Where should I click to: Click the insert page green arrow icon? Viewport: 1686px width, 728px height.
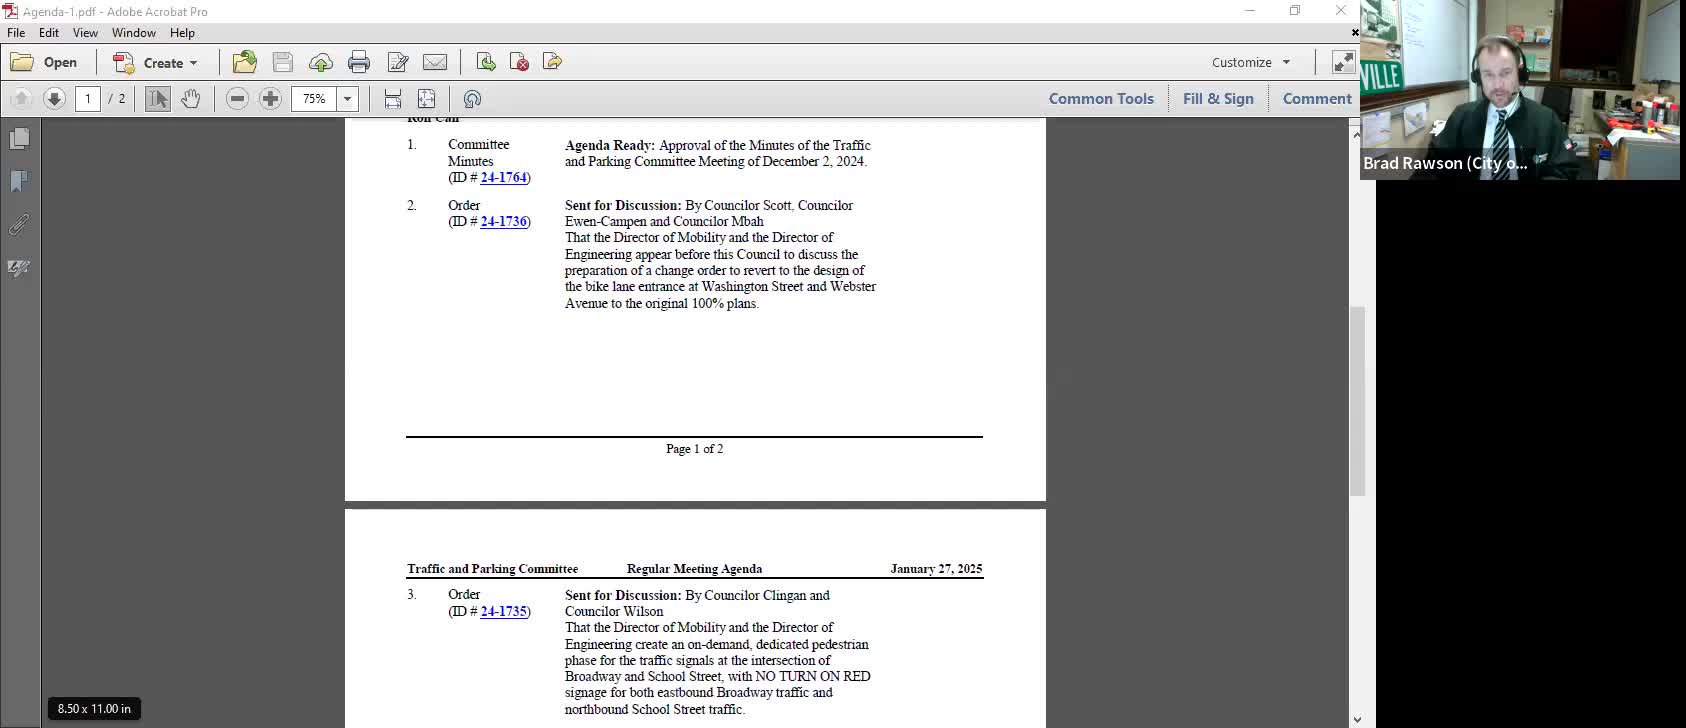click(x=486, y=62)
